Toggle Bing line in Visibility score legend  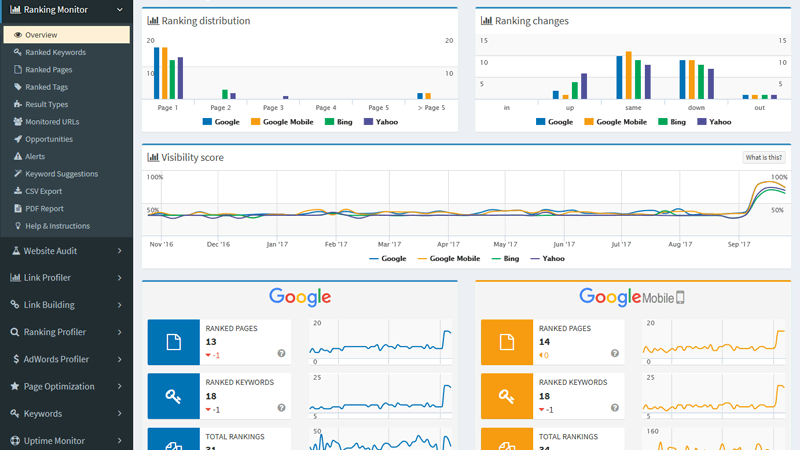click(505, 259)
